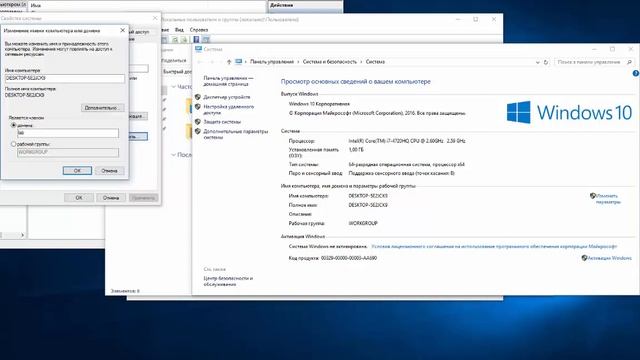Screen dimensions: 640x360
Task: Open the Защита системы link
Action: [222, 122]
